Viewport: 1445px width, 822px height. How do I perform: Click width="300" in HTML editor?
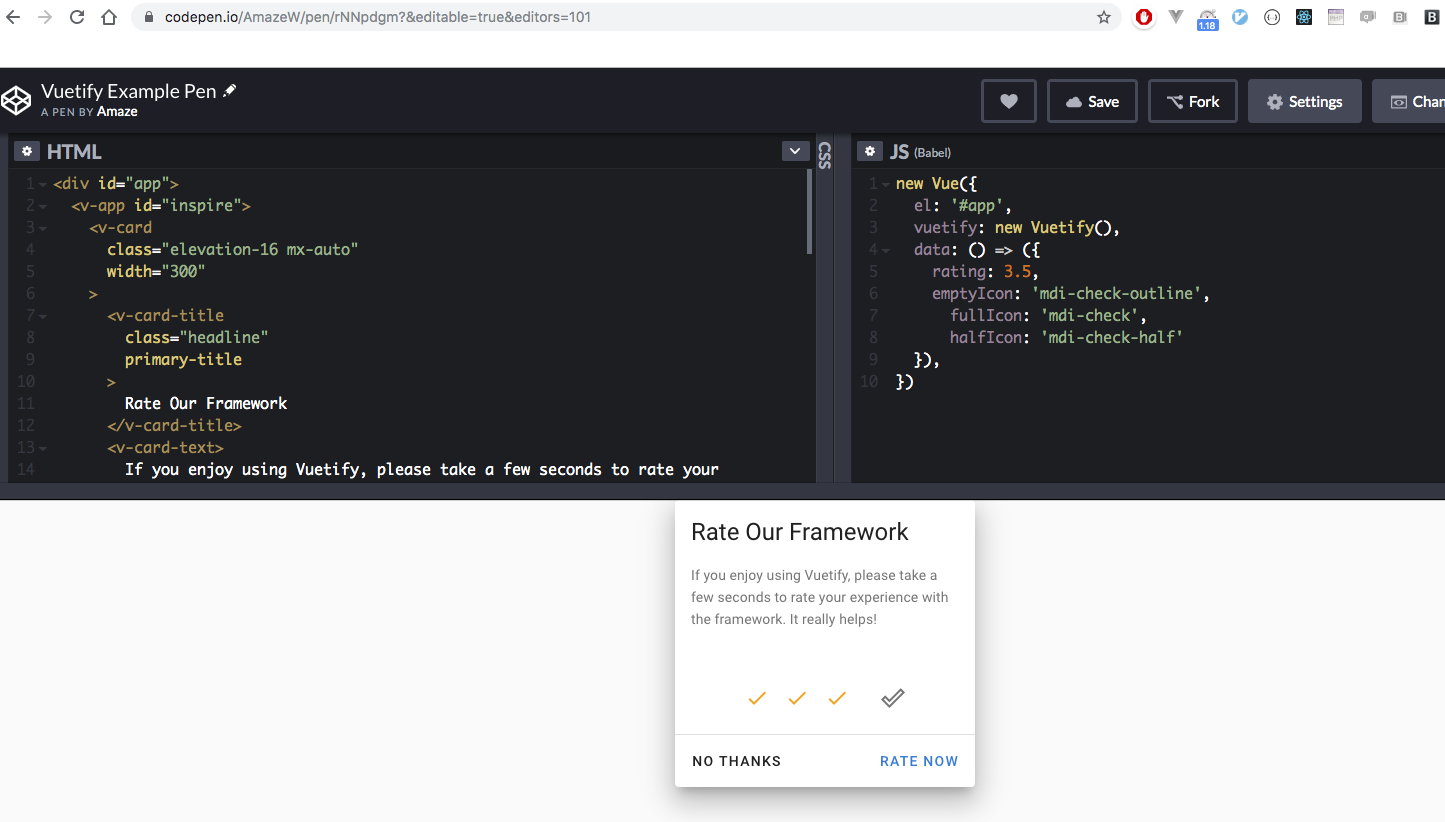point(156,272)
